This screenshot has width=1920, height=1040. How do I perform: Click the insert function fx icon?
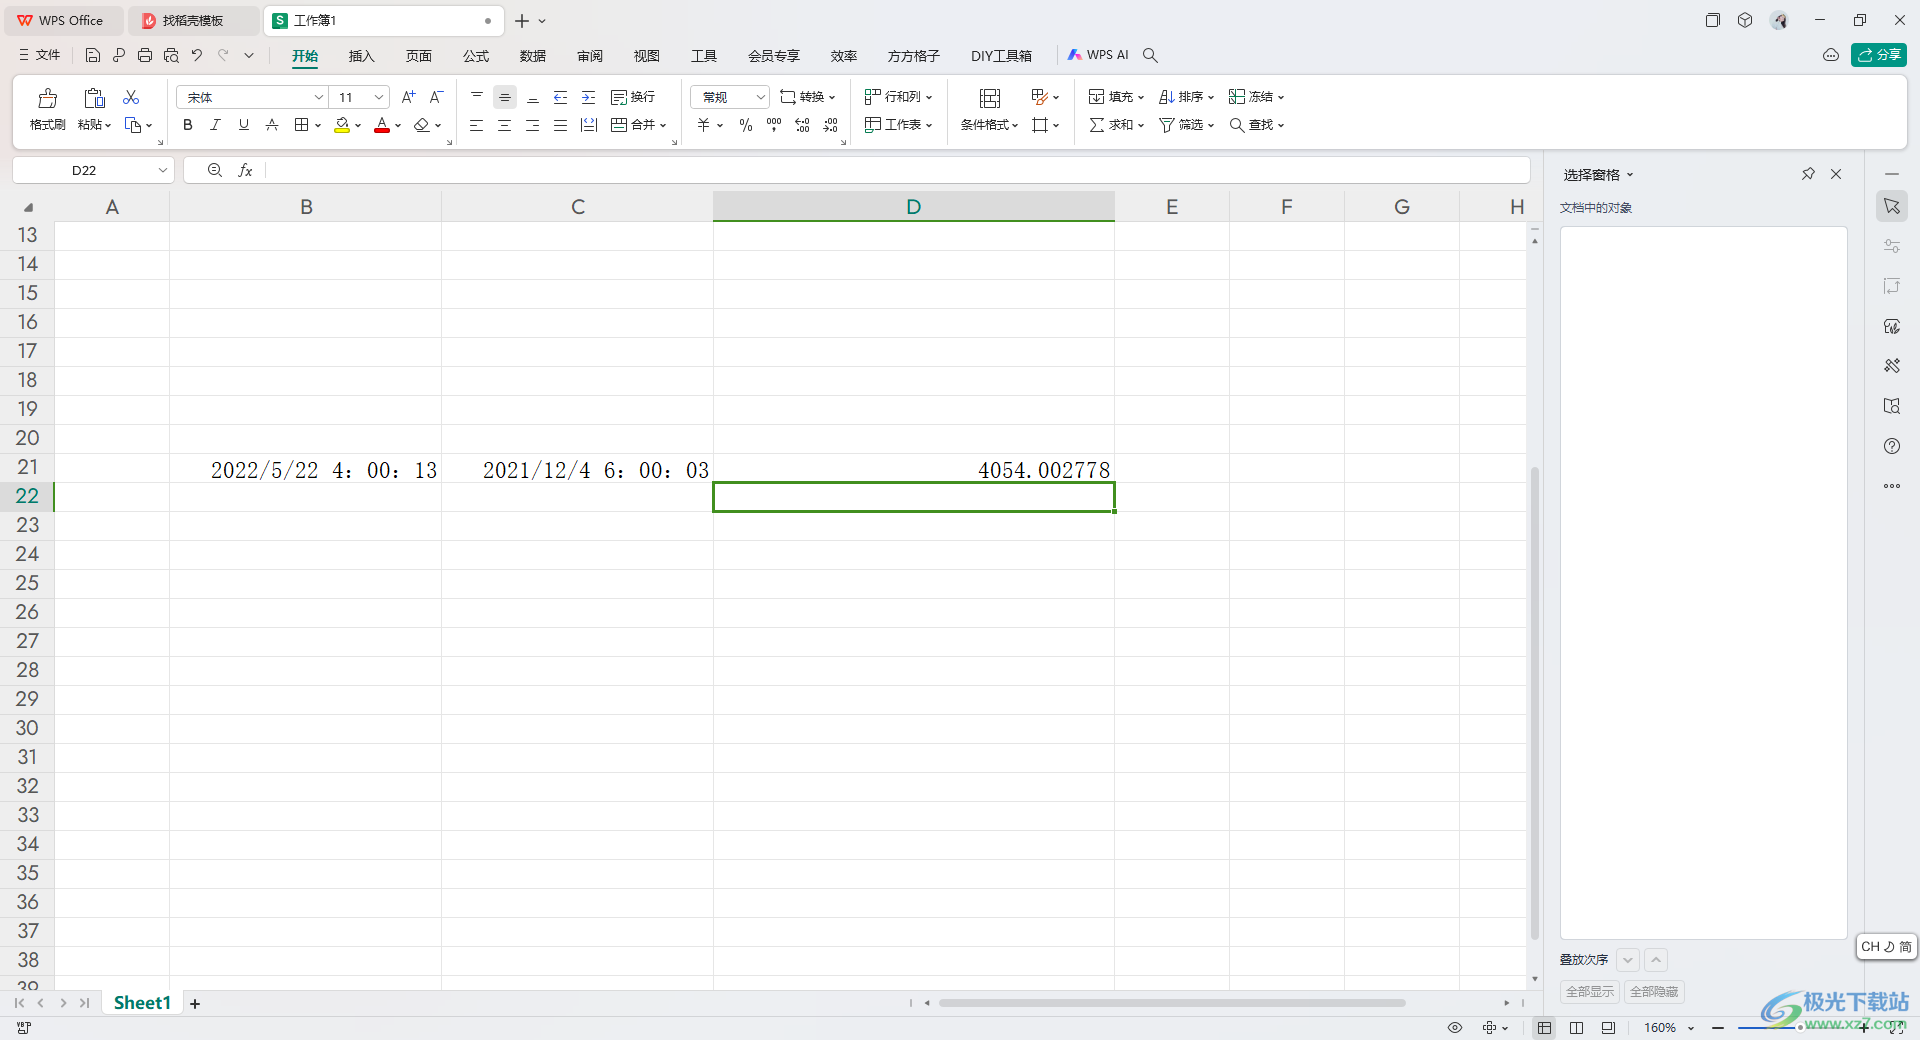tap(245, 171)
